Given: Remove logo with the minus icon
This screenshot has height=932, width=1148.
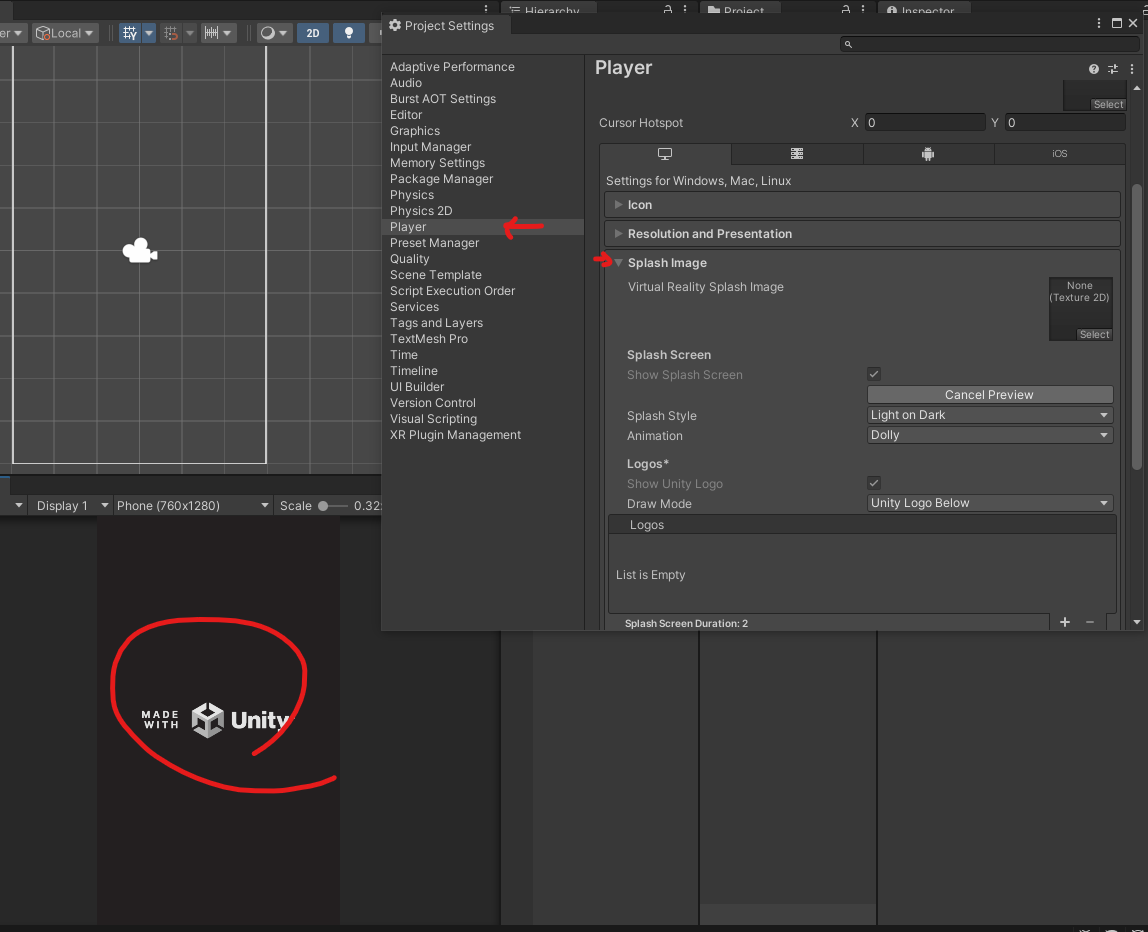Looking at the screenshot, I should click(1090, 622).
